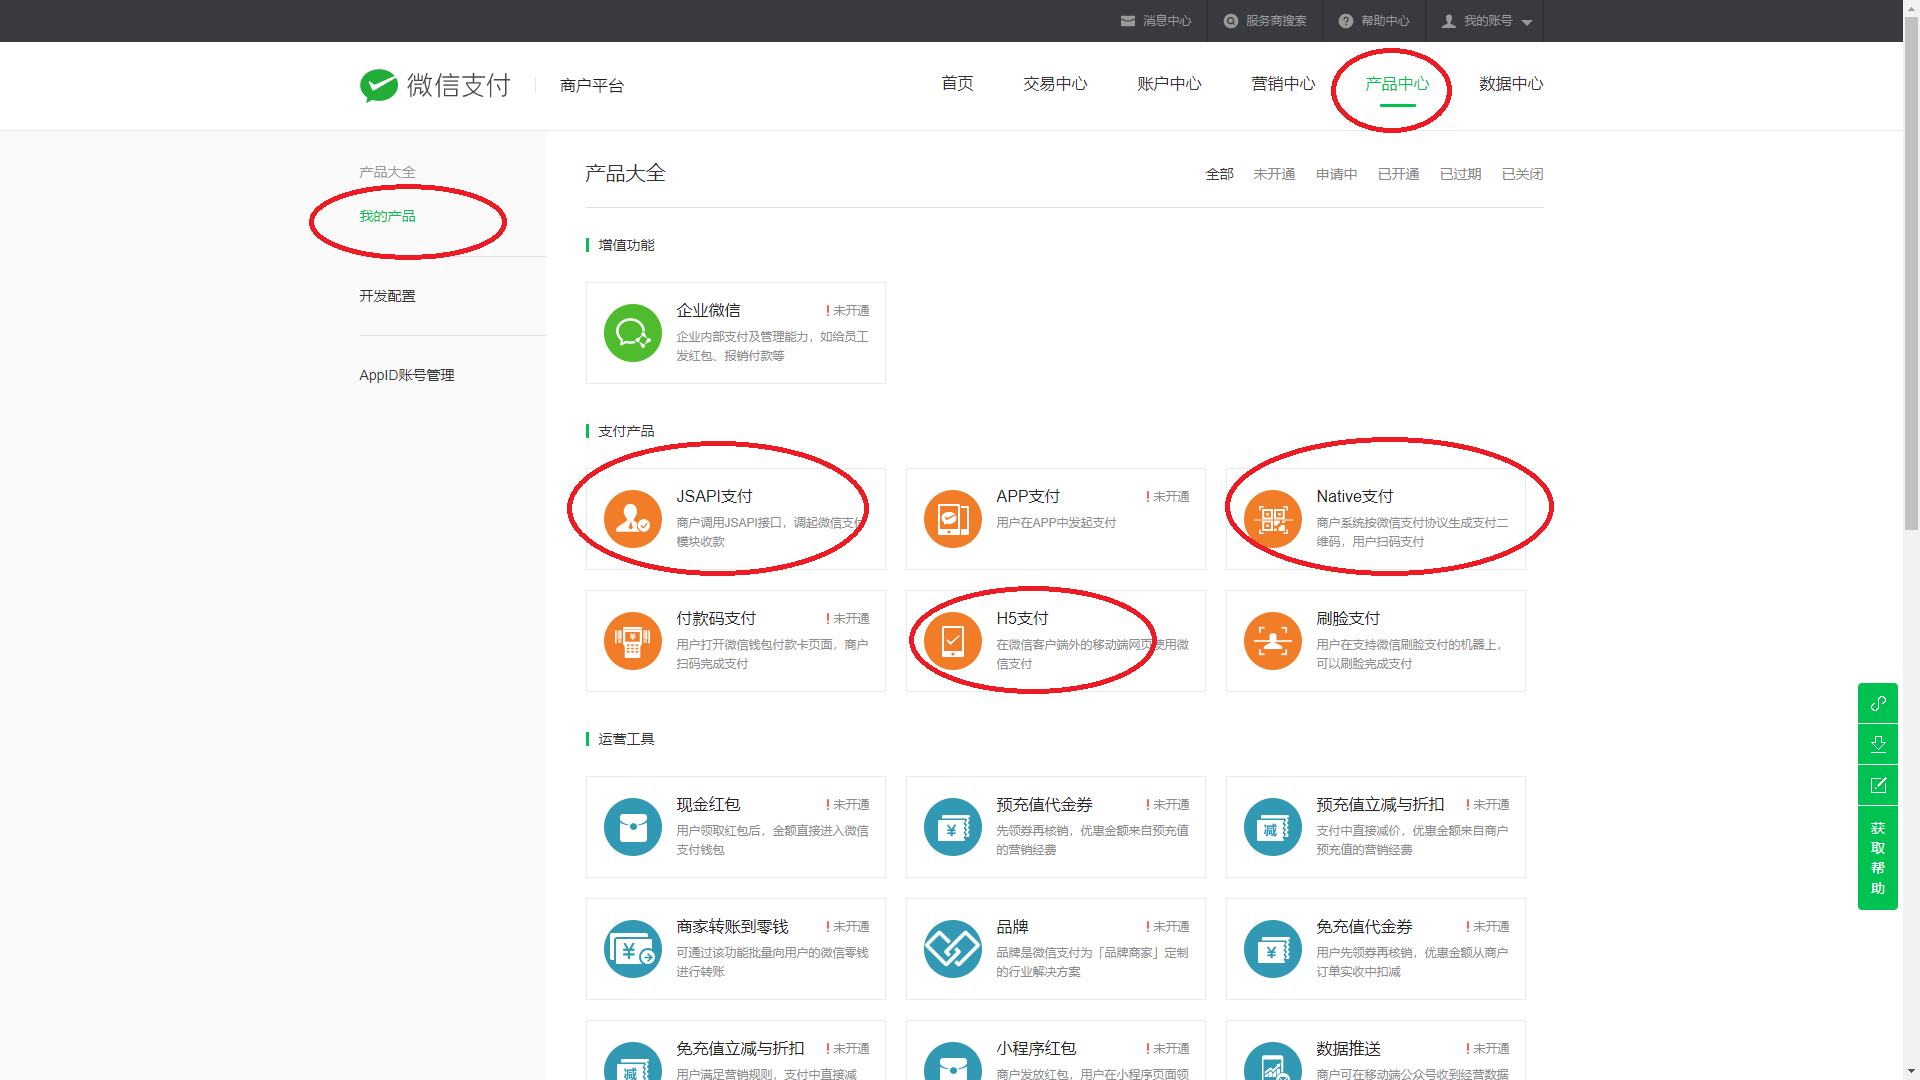Screen dimensions: 1920x1080
Task: Filter products by 全部
Action: tap(1219, 174)
